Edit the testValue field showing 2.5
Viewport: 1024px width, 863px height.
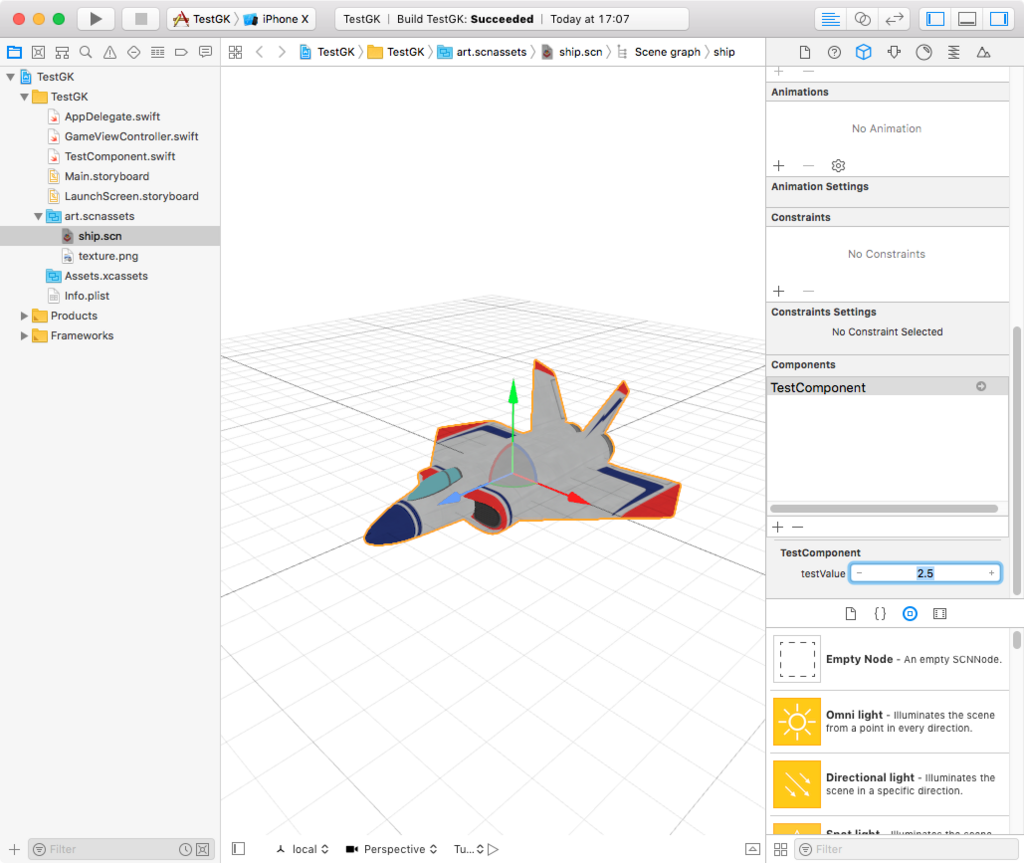[x=925, y=574]
